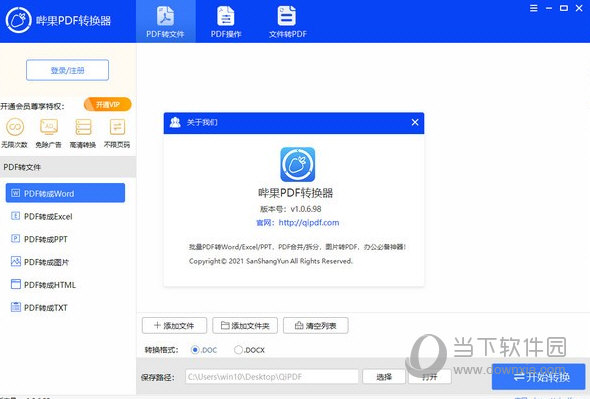The image size is (590, 399).
Task: Open the PDF转文件 tab
Action: [166, 21]
